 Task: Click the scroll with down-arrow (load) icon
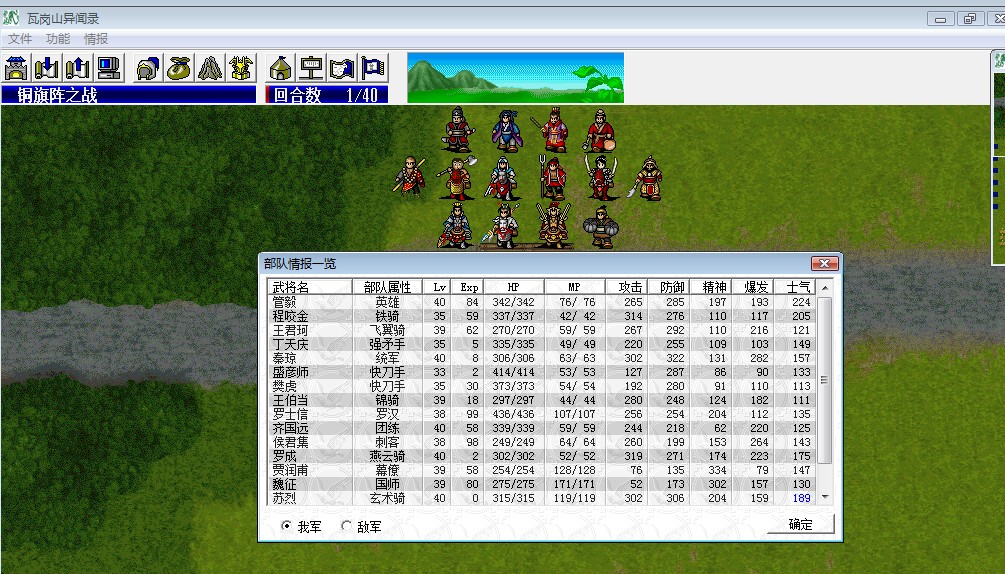tap(47, 68)
